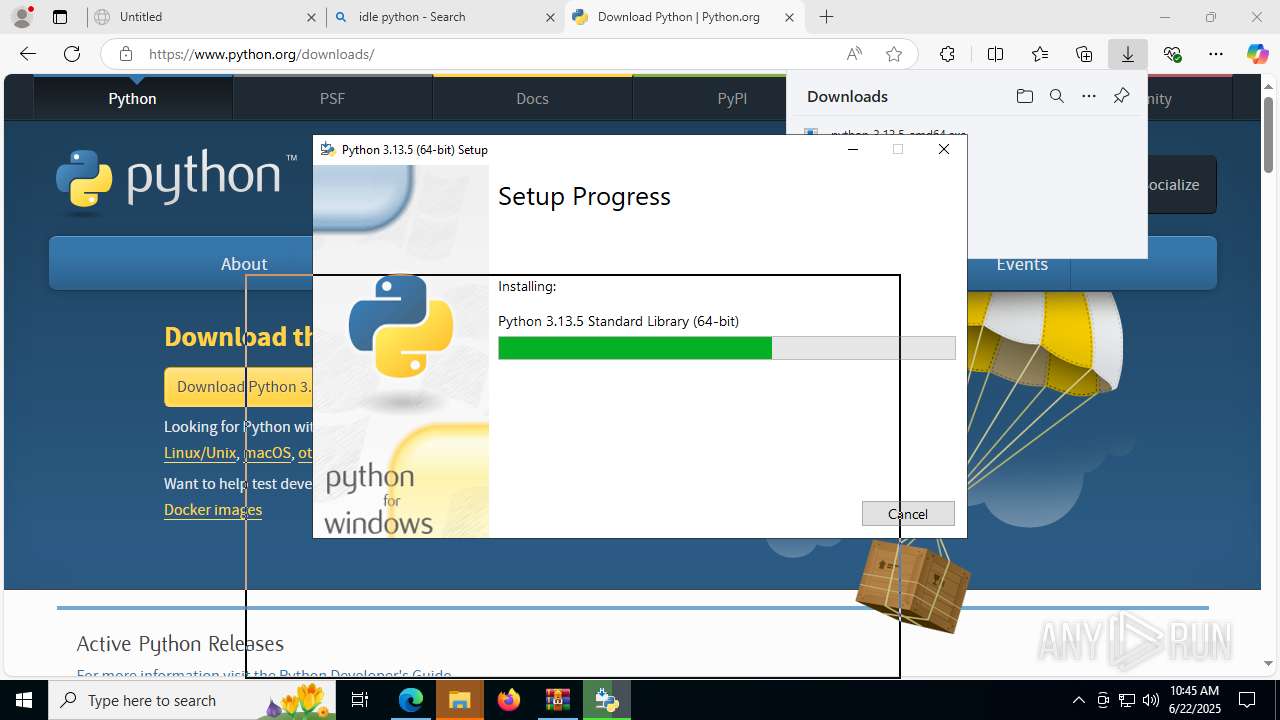The image size is (1280, 720).
Task: Open downloads folder in Downloads panel
Action: tap(1024, 96)
